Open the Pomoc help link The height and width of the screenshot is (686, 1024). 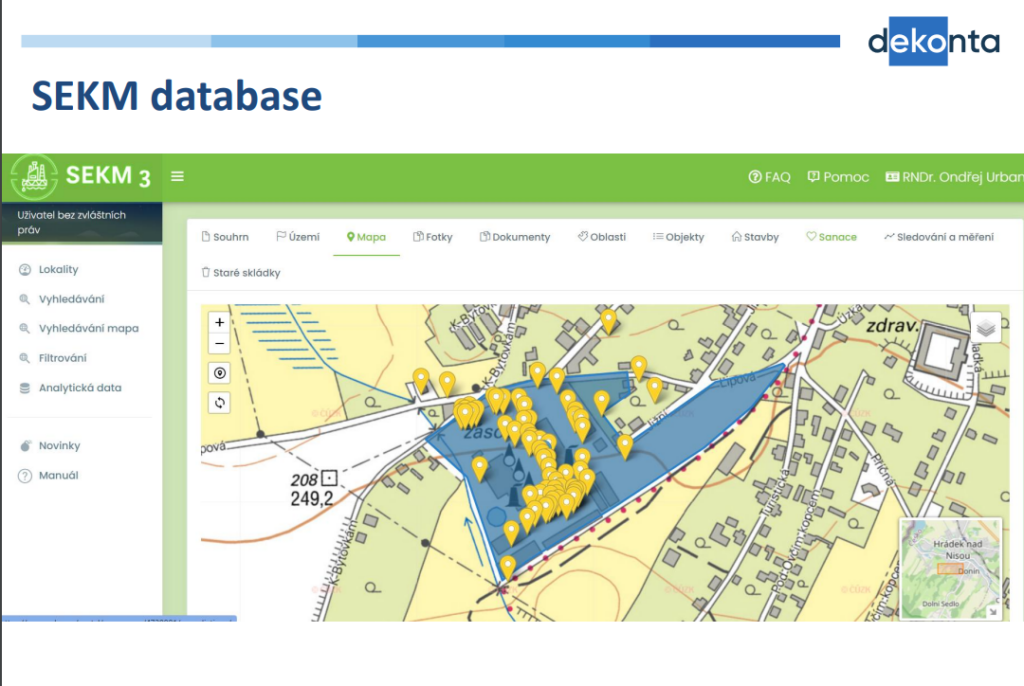[838, 177]
